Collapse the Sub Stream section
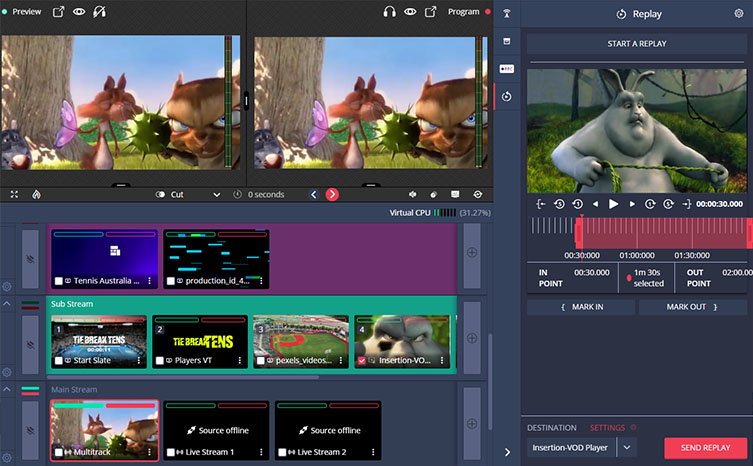 [x=7, y=304]
